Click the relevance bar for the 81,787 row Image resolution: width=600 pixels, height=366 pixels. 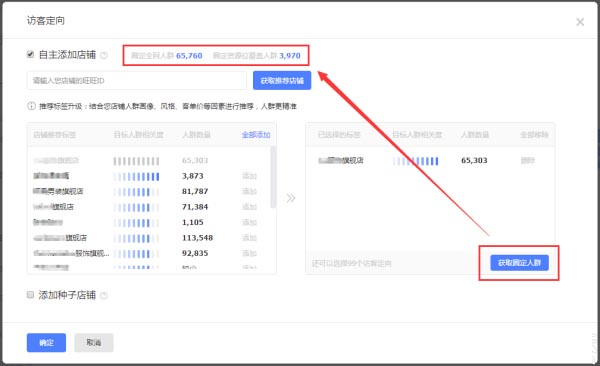[x=136, y=192]
